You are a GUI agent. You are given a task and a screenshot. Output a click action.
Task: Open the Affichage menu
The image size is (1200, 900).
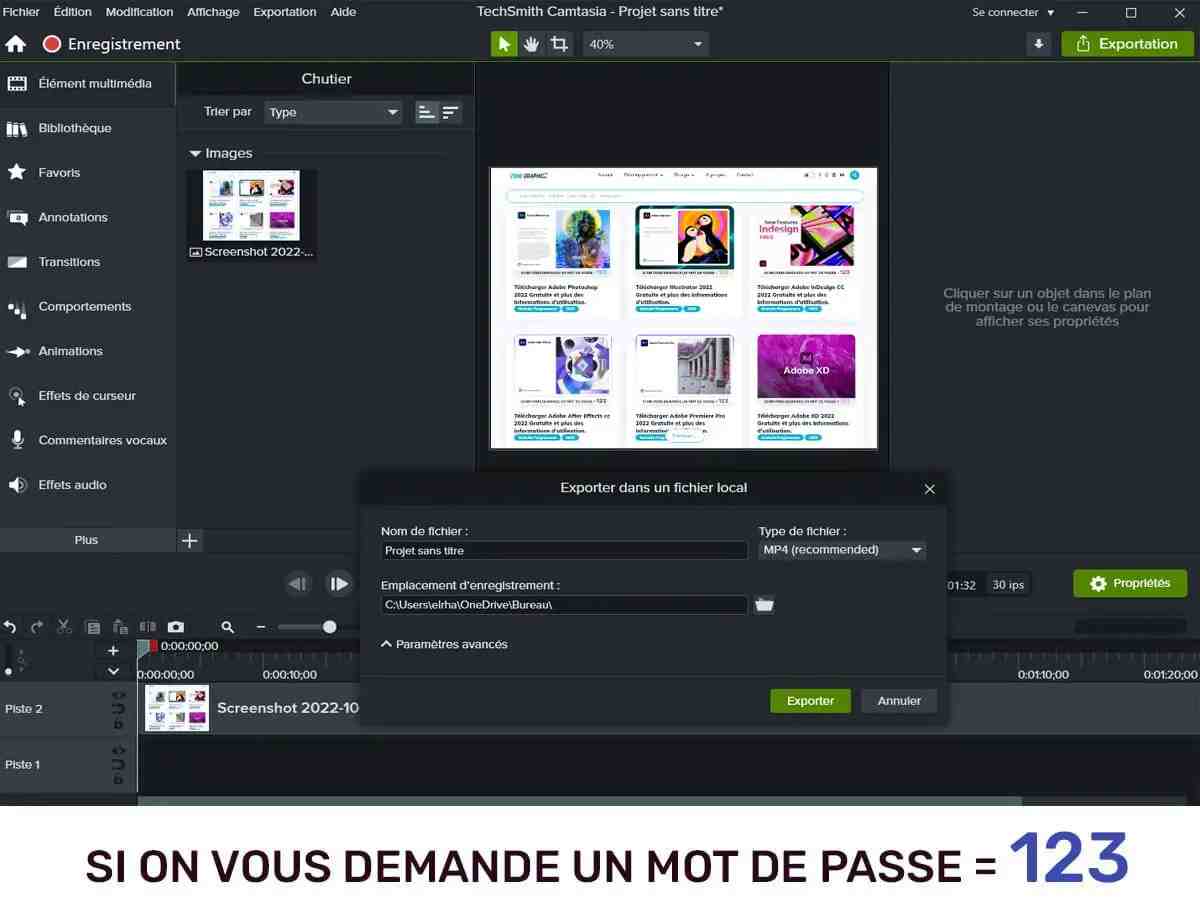[x=213, y=12]
